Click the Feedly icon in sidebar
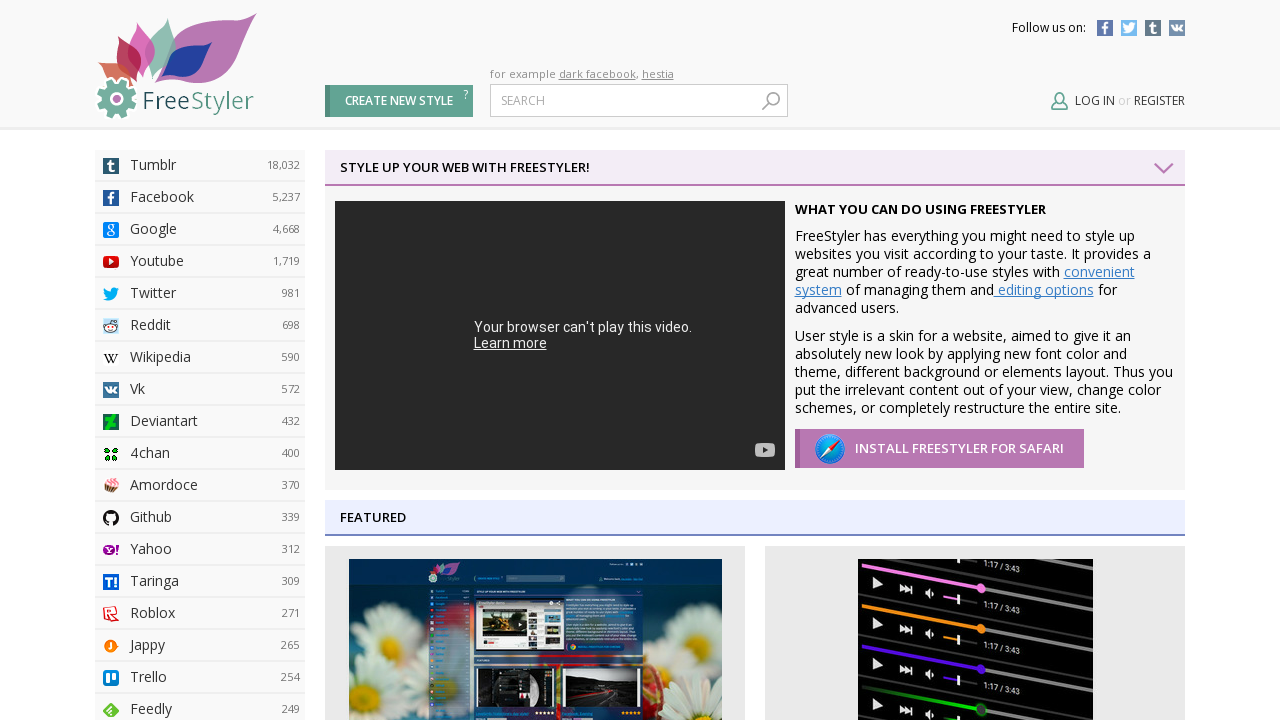The width and height of the screenshot is (1280, 720). (x=111, y=710)
